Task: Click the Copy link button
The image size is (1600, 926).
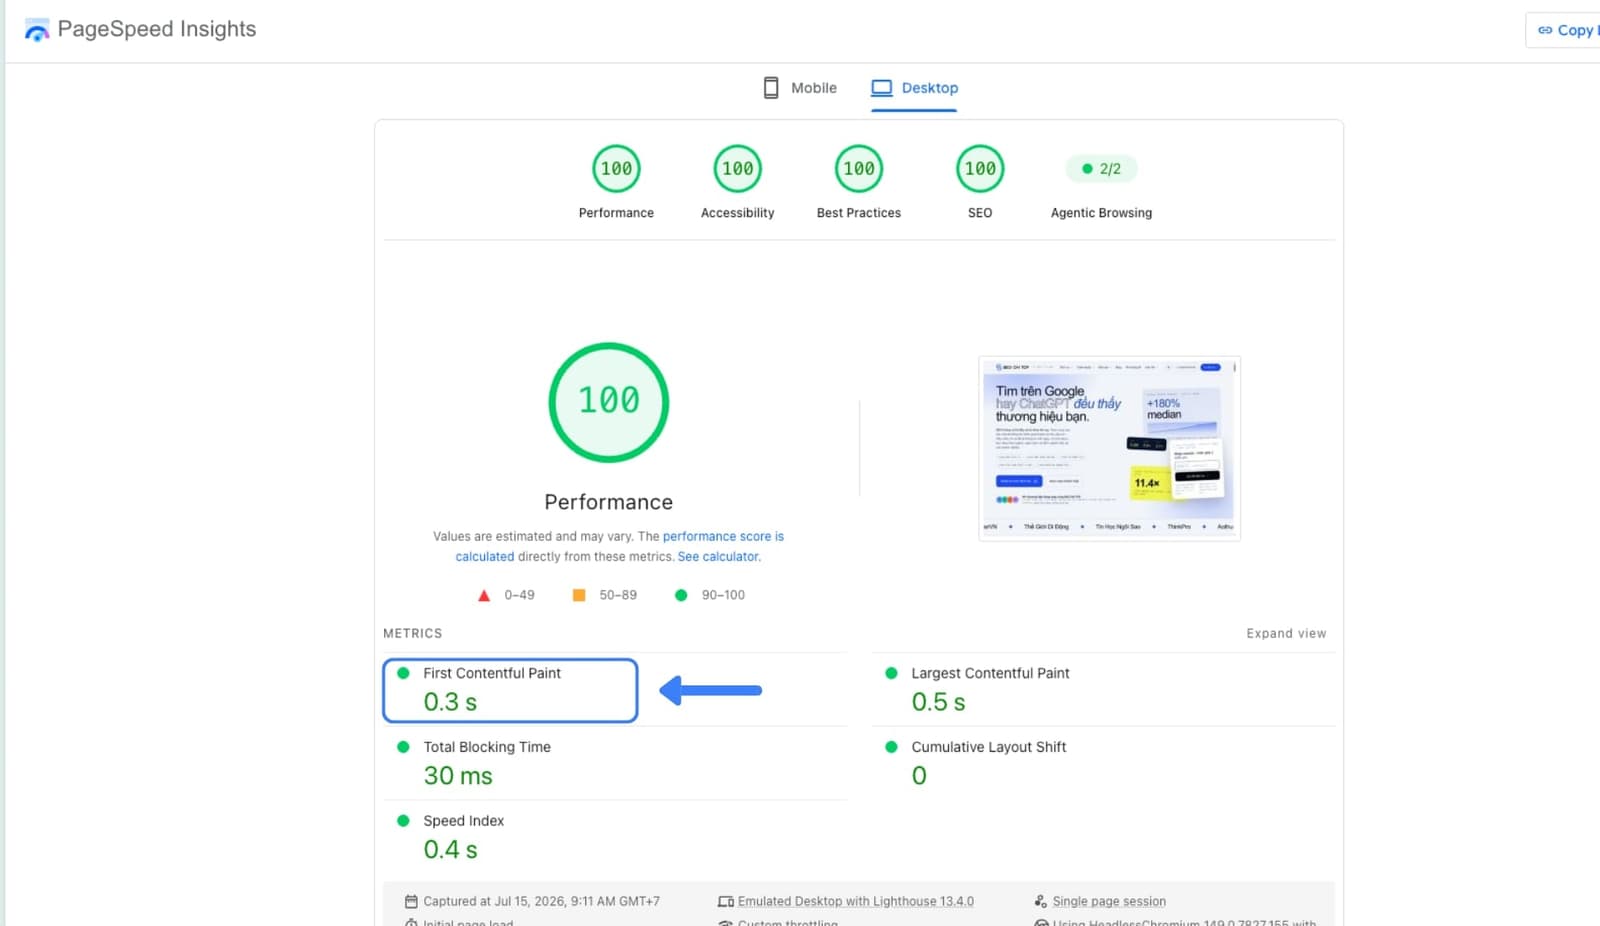Action: point(1565,30)
